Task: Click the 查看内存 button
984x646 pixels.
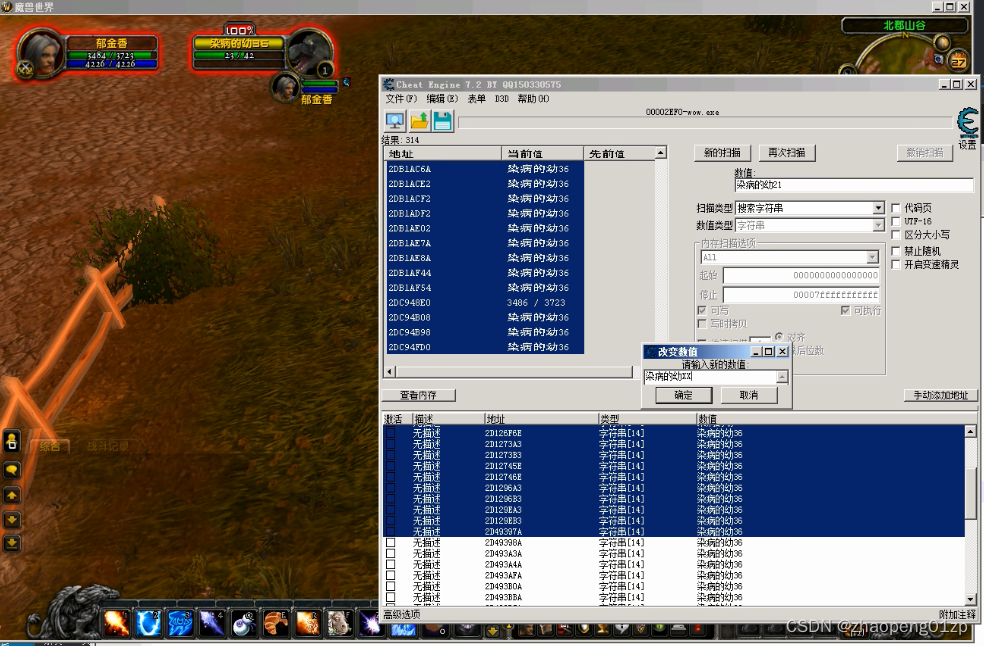Action: coord(419,395)
